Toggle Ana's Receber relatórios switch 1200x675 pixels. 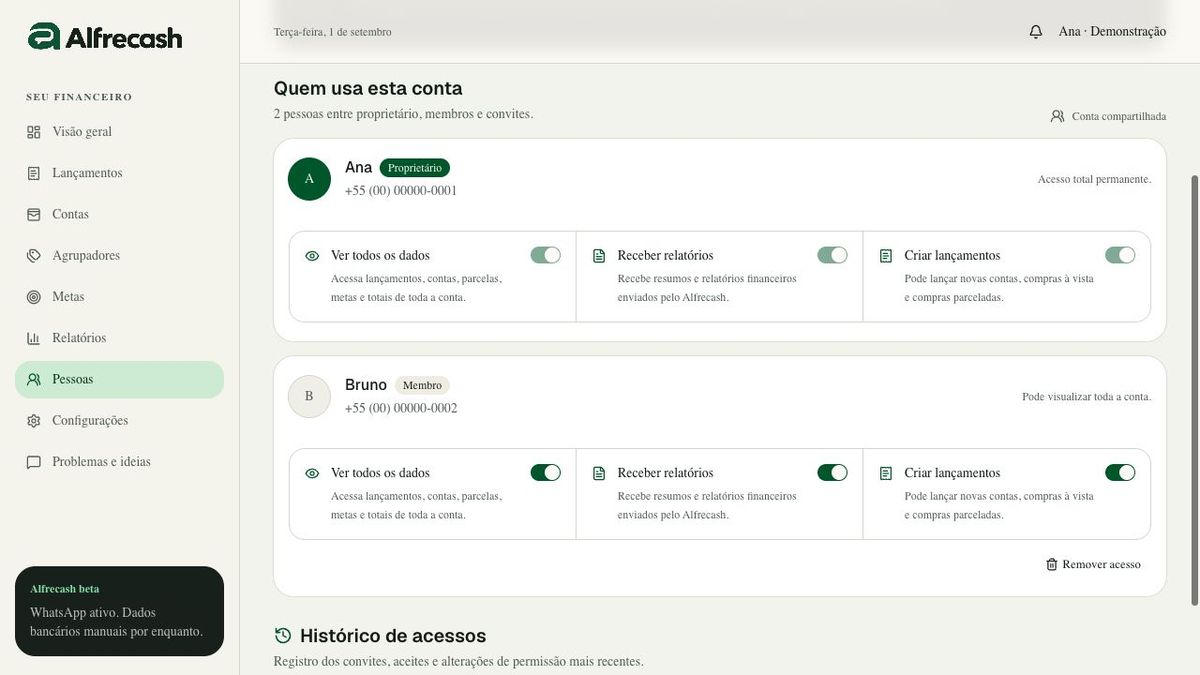pyautogui.click(x=832, y=255)
